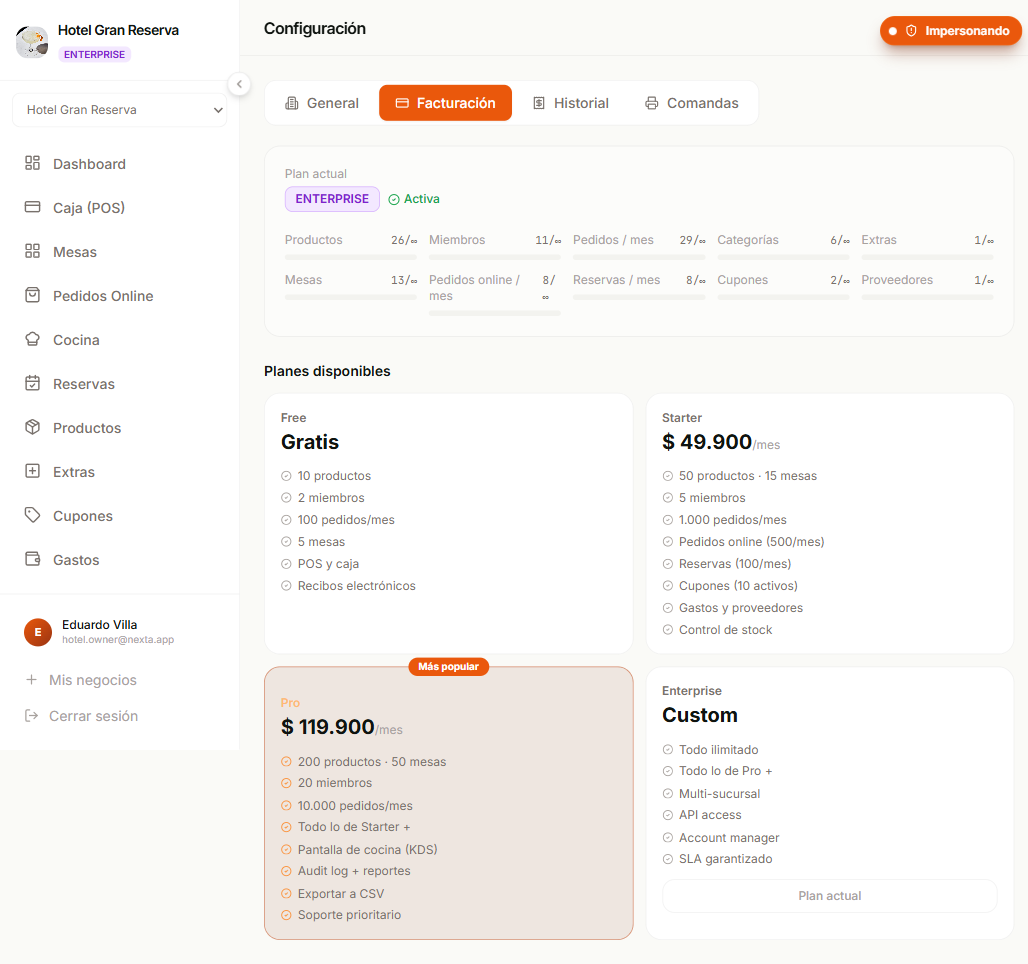Screen dimensions: 1028x964
Task: Click the Más popular badge on Pro plan
Action: 448,666
